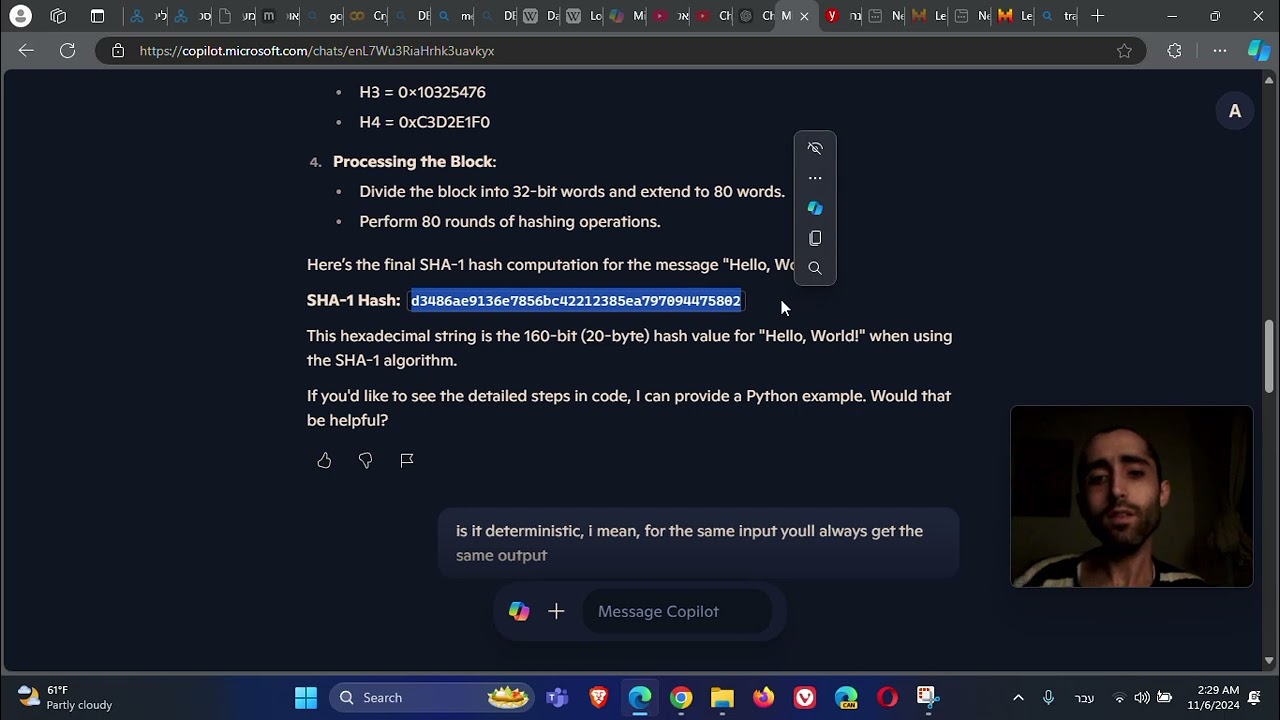Open the account avatar labeled A
Screen dimensions: 1280x720
pos(1235,111)
